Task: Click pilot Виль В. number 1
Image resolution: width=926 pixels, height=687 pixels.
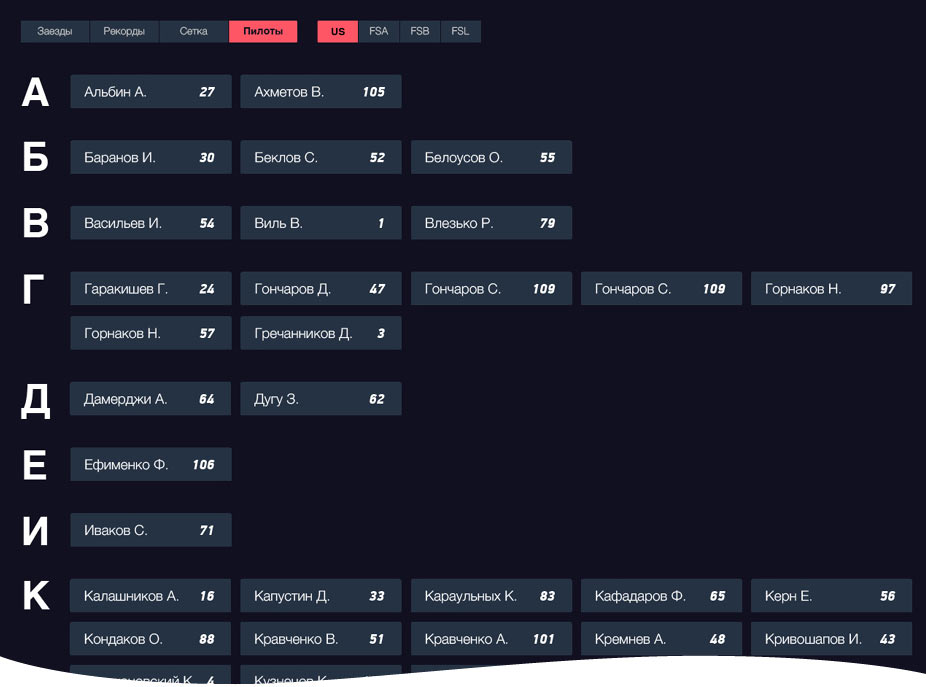Action: 321,223
